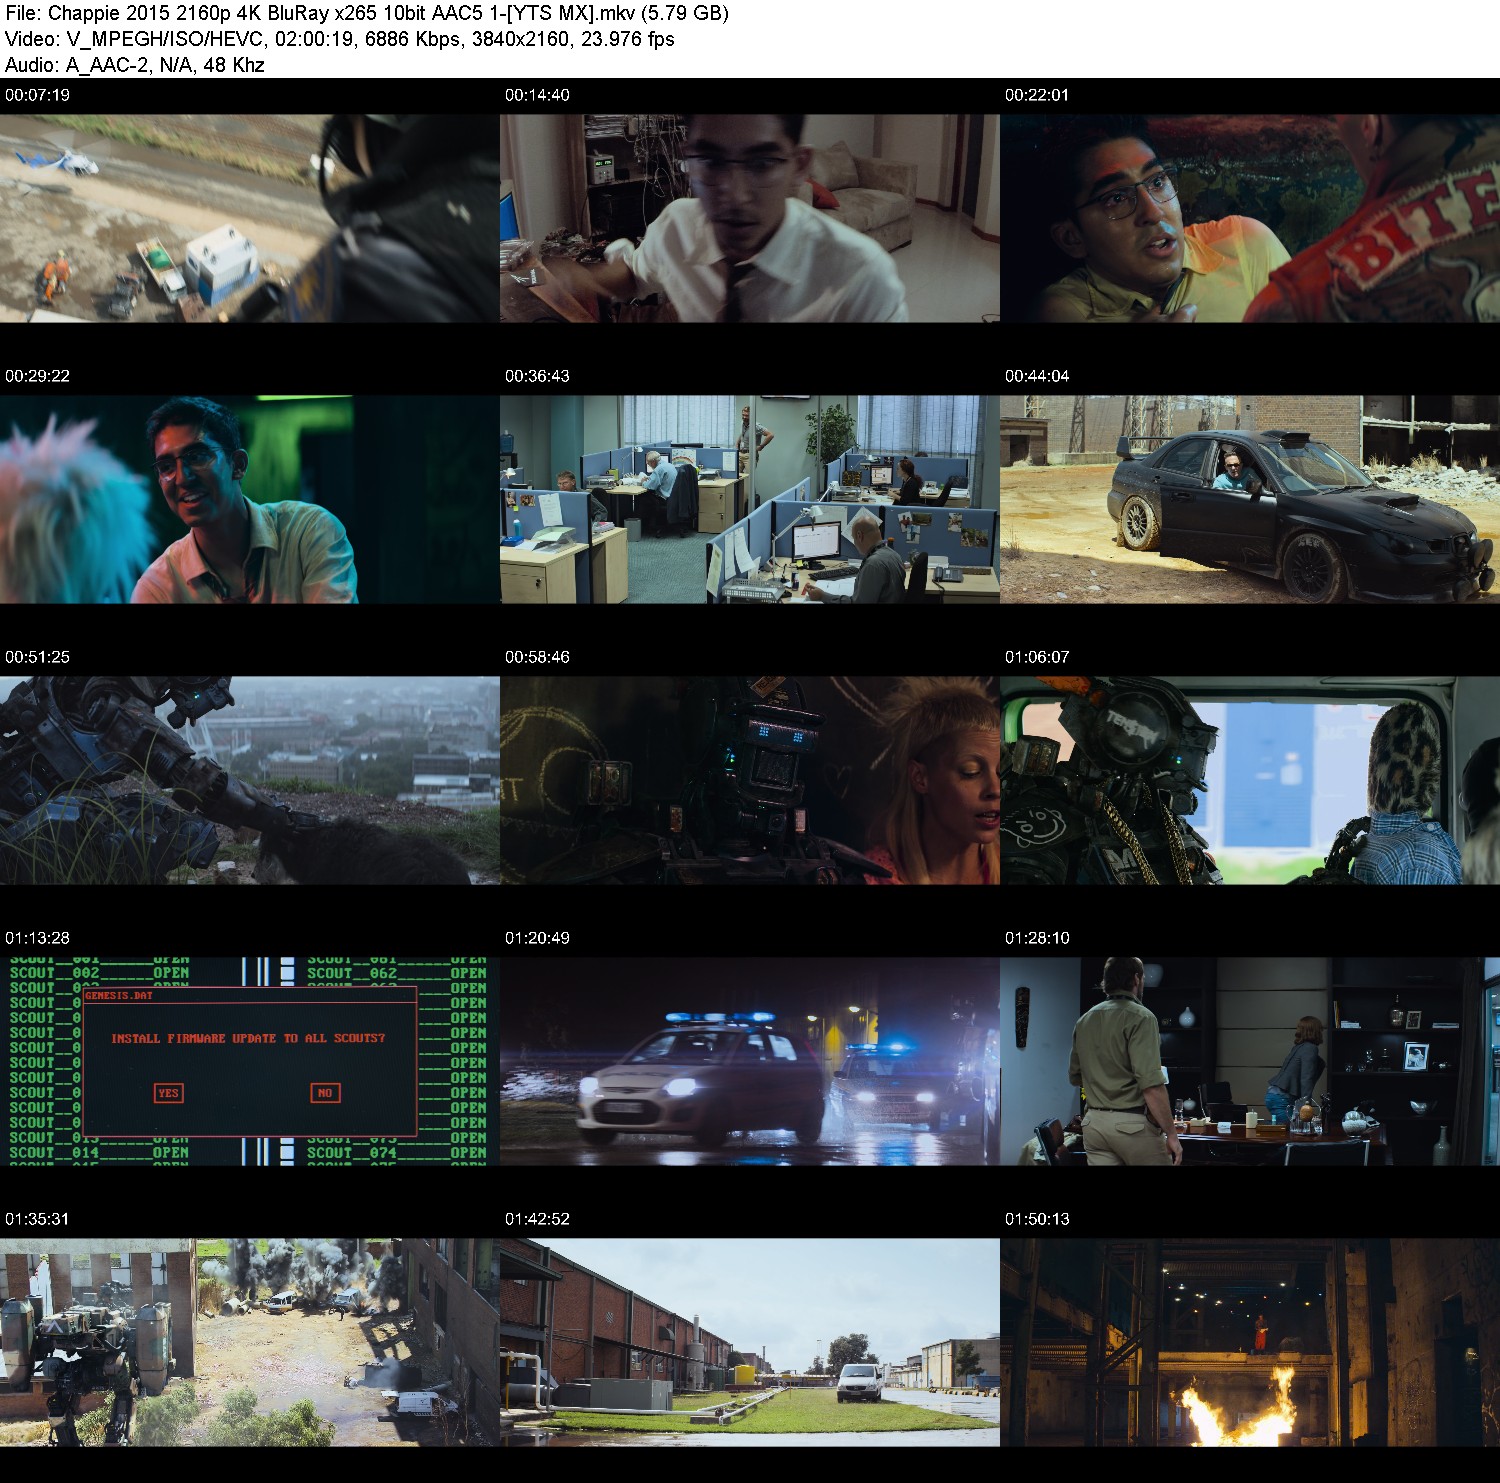This screenshot has width=1500, height=1483.
Task: Open the thumbnail at 00:36:43
Action: (x=750, y=499)
